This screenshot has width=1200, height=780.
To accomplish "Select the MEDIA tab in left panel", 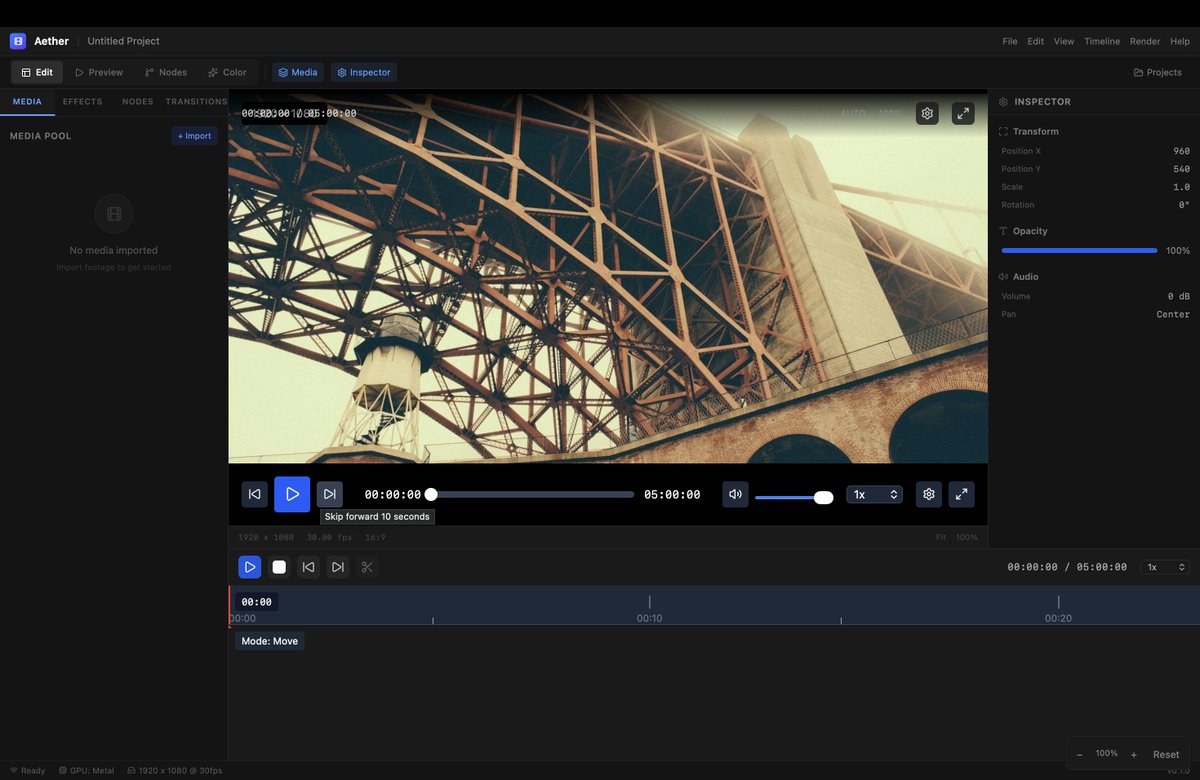I will (27, 102).
